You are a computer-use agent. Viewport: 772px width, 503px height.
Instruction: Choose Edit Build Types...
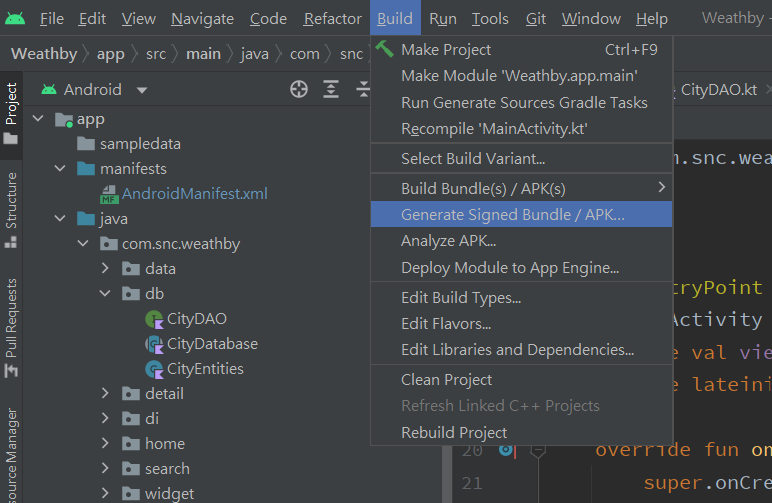[x=521, y=297]
